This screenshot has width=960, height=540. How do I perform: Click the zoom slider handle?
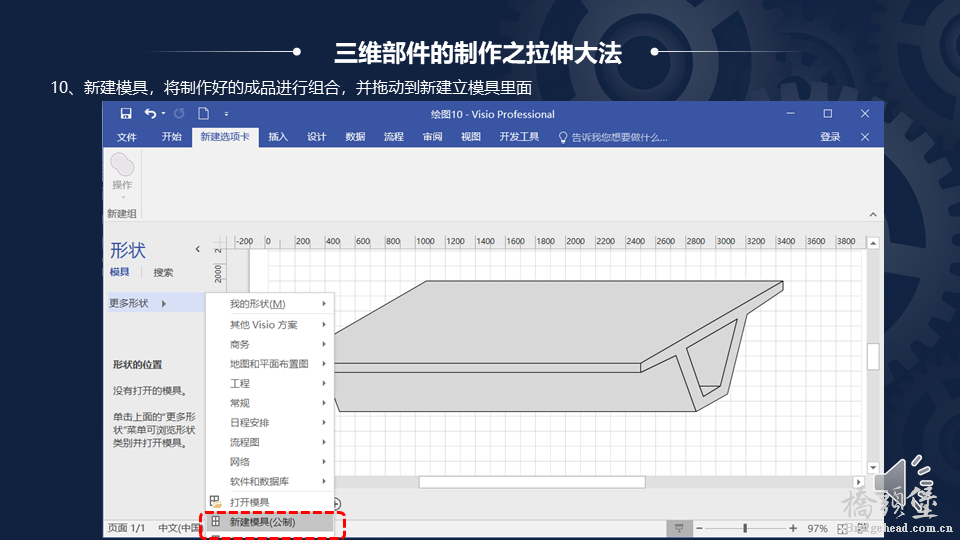coord(745,528)
